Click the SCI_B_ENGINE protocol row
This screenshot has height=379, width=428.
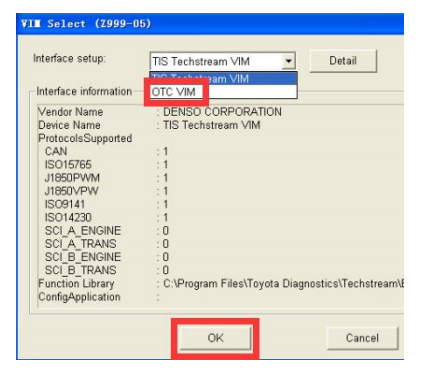pos(107,257)
